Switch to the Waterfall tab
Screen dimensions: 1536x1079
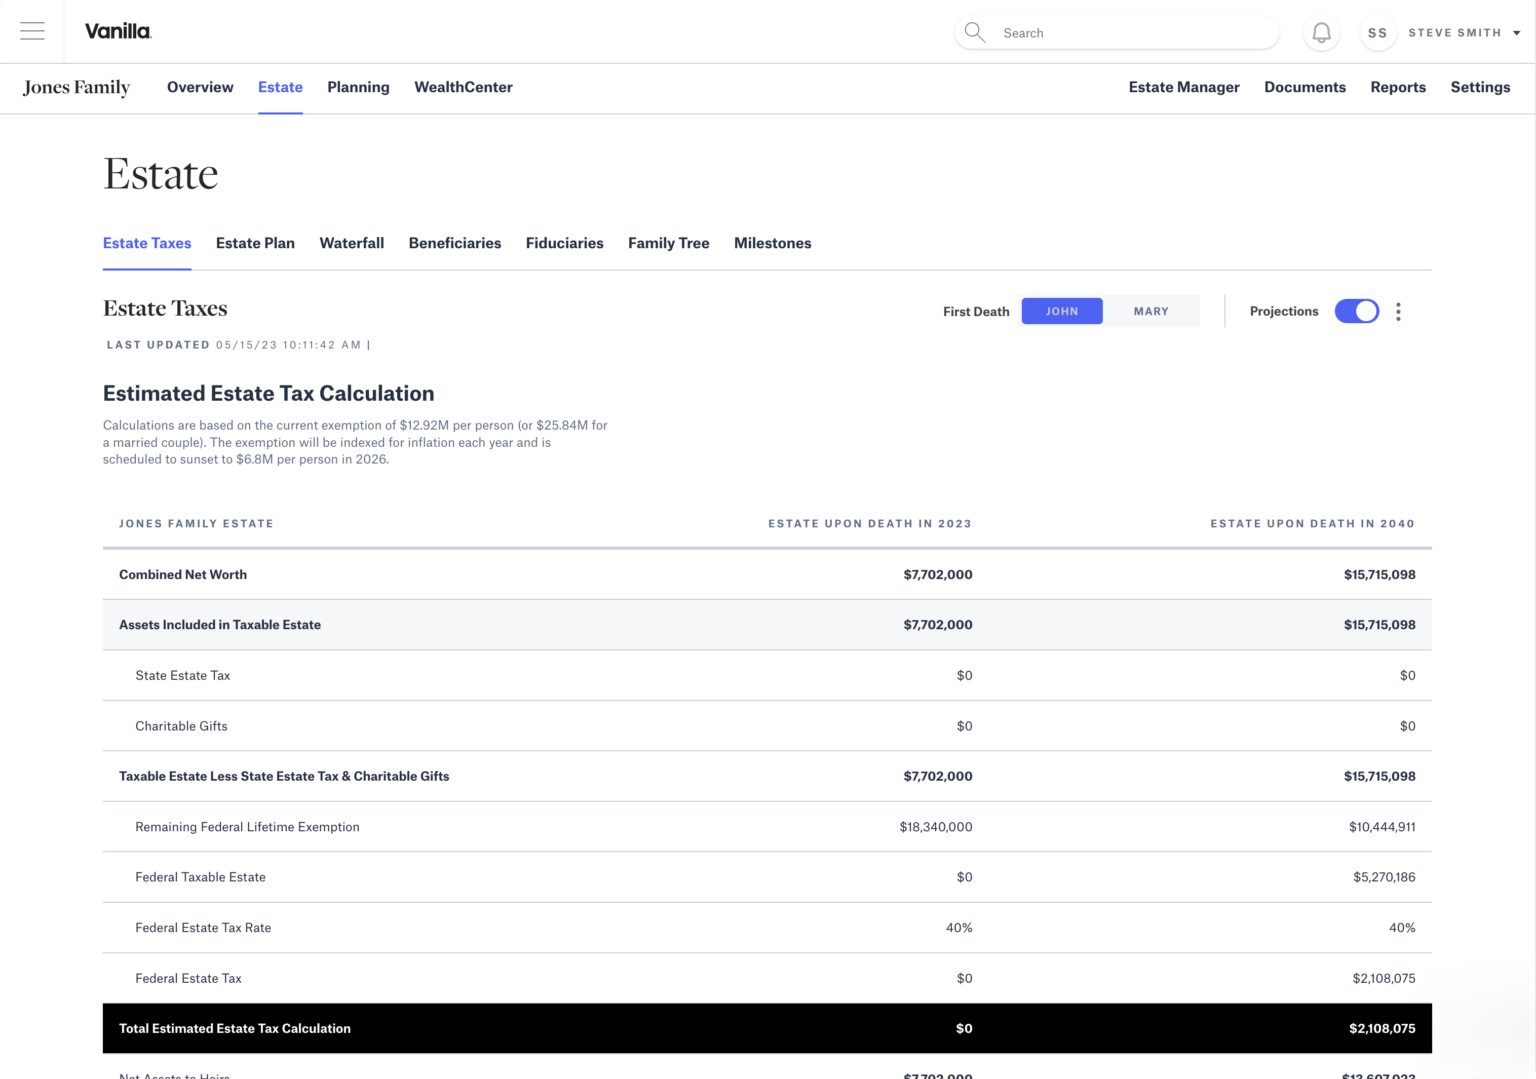[x=351, y=243]
